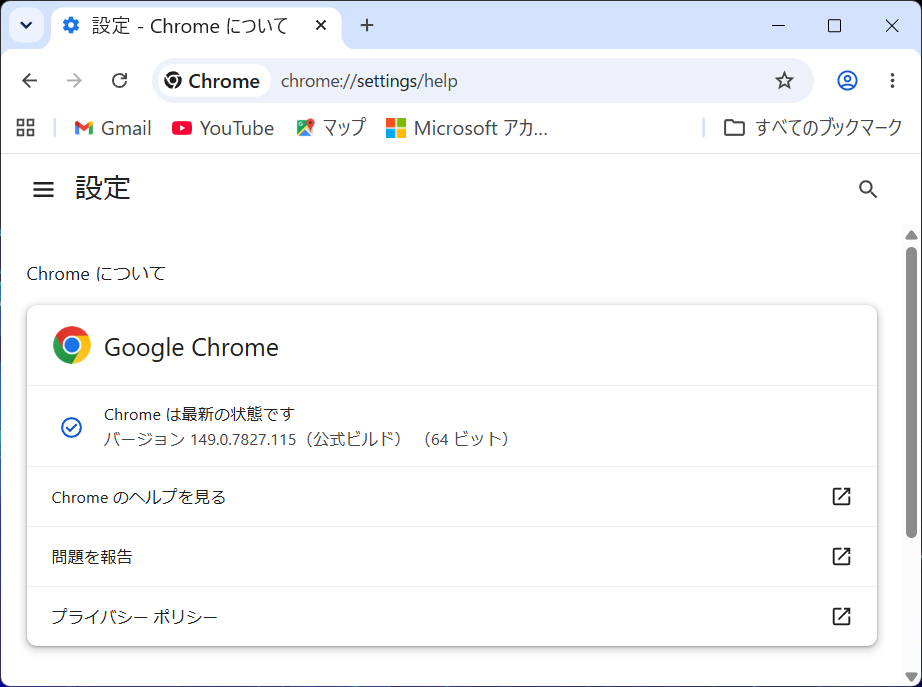
Task: Open the Chrome three-dot menu
Action: coord(892,81)
